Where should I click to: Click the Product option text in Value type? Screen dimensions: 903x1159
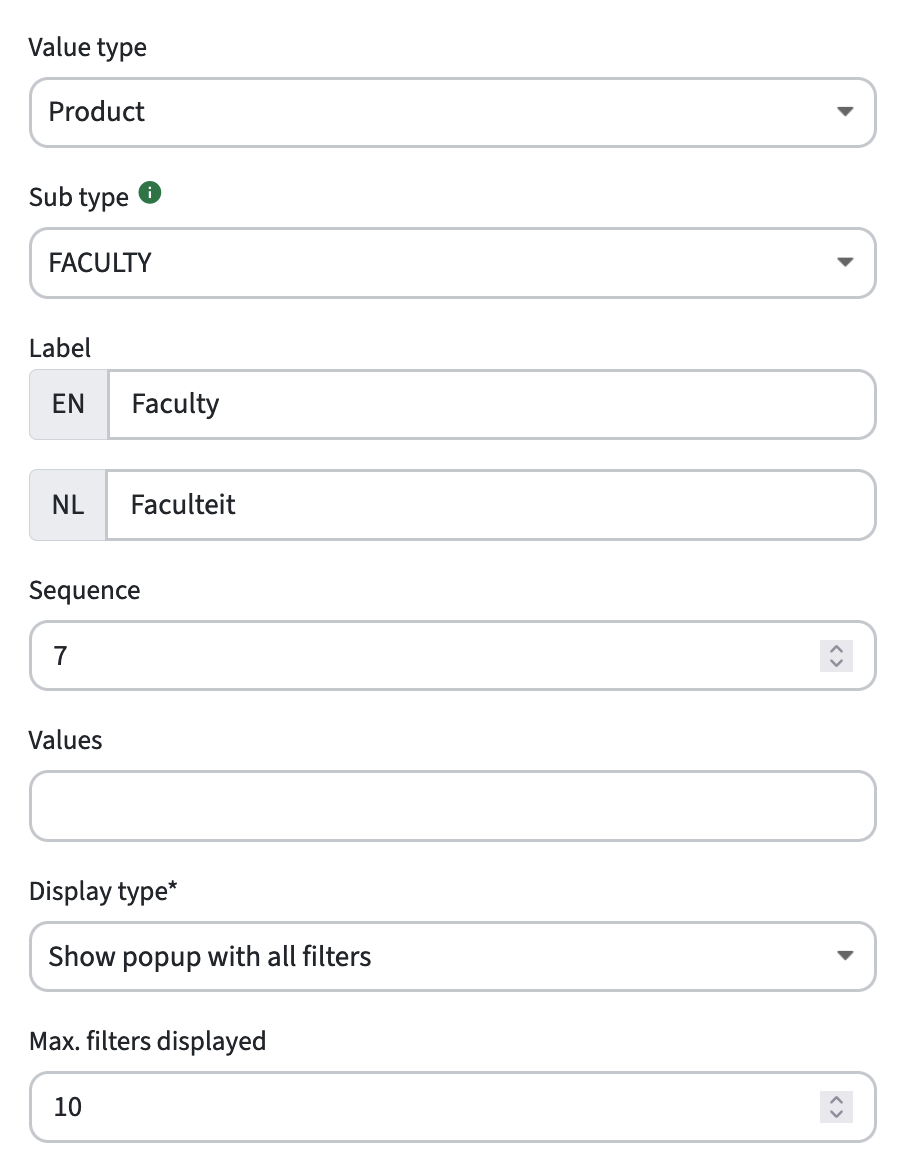coord(97,112)
